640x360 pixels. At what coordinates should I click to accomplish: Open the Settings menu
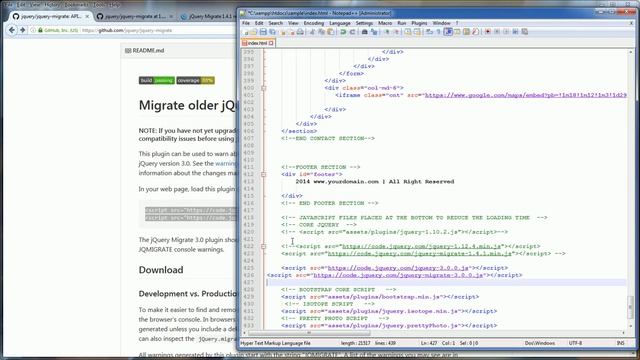pyautogui.click(x=364, y=23)
